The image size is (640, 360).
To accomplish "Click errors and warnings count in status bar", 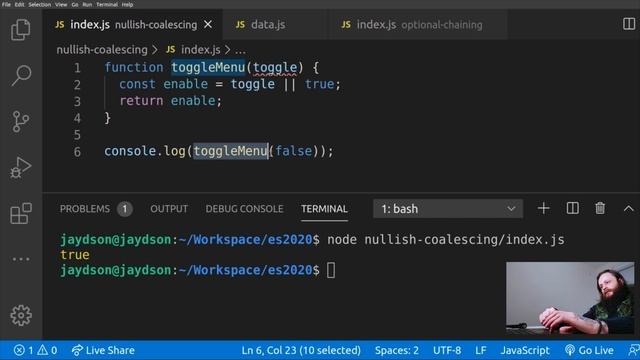I will pyautogui.click(x=36, y=350).
